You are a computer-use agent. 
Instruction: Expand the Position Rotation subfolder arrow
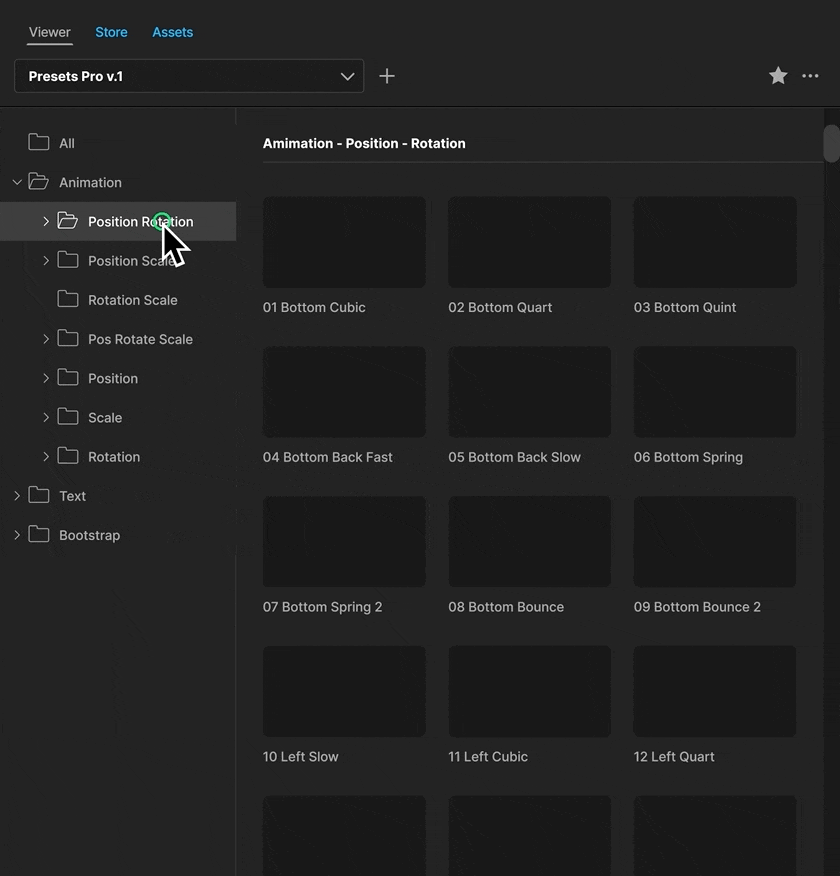(46, 222)
